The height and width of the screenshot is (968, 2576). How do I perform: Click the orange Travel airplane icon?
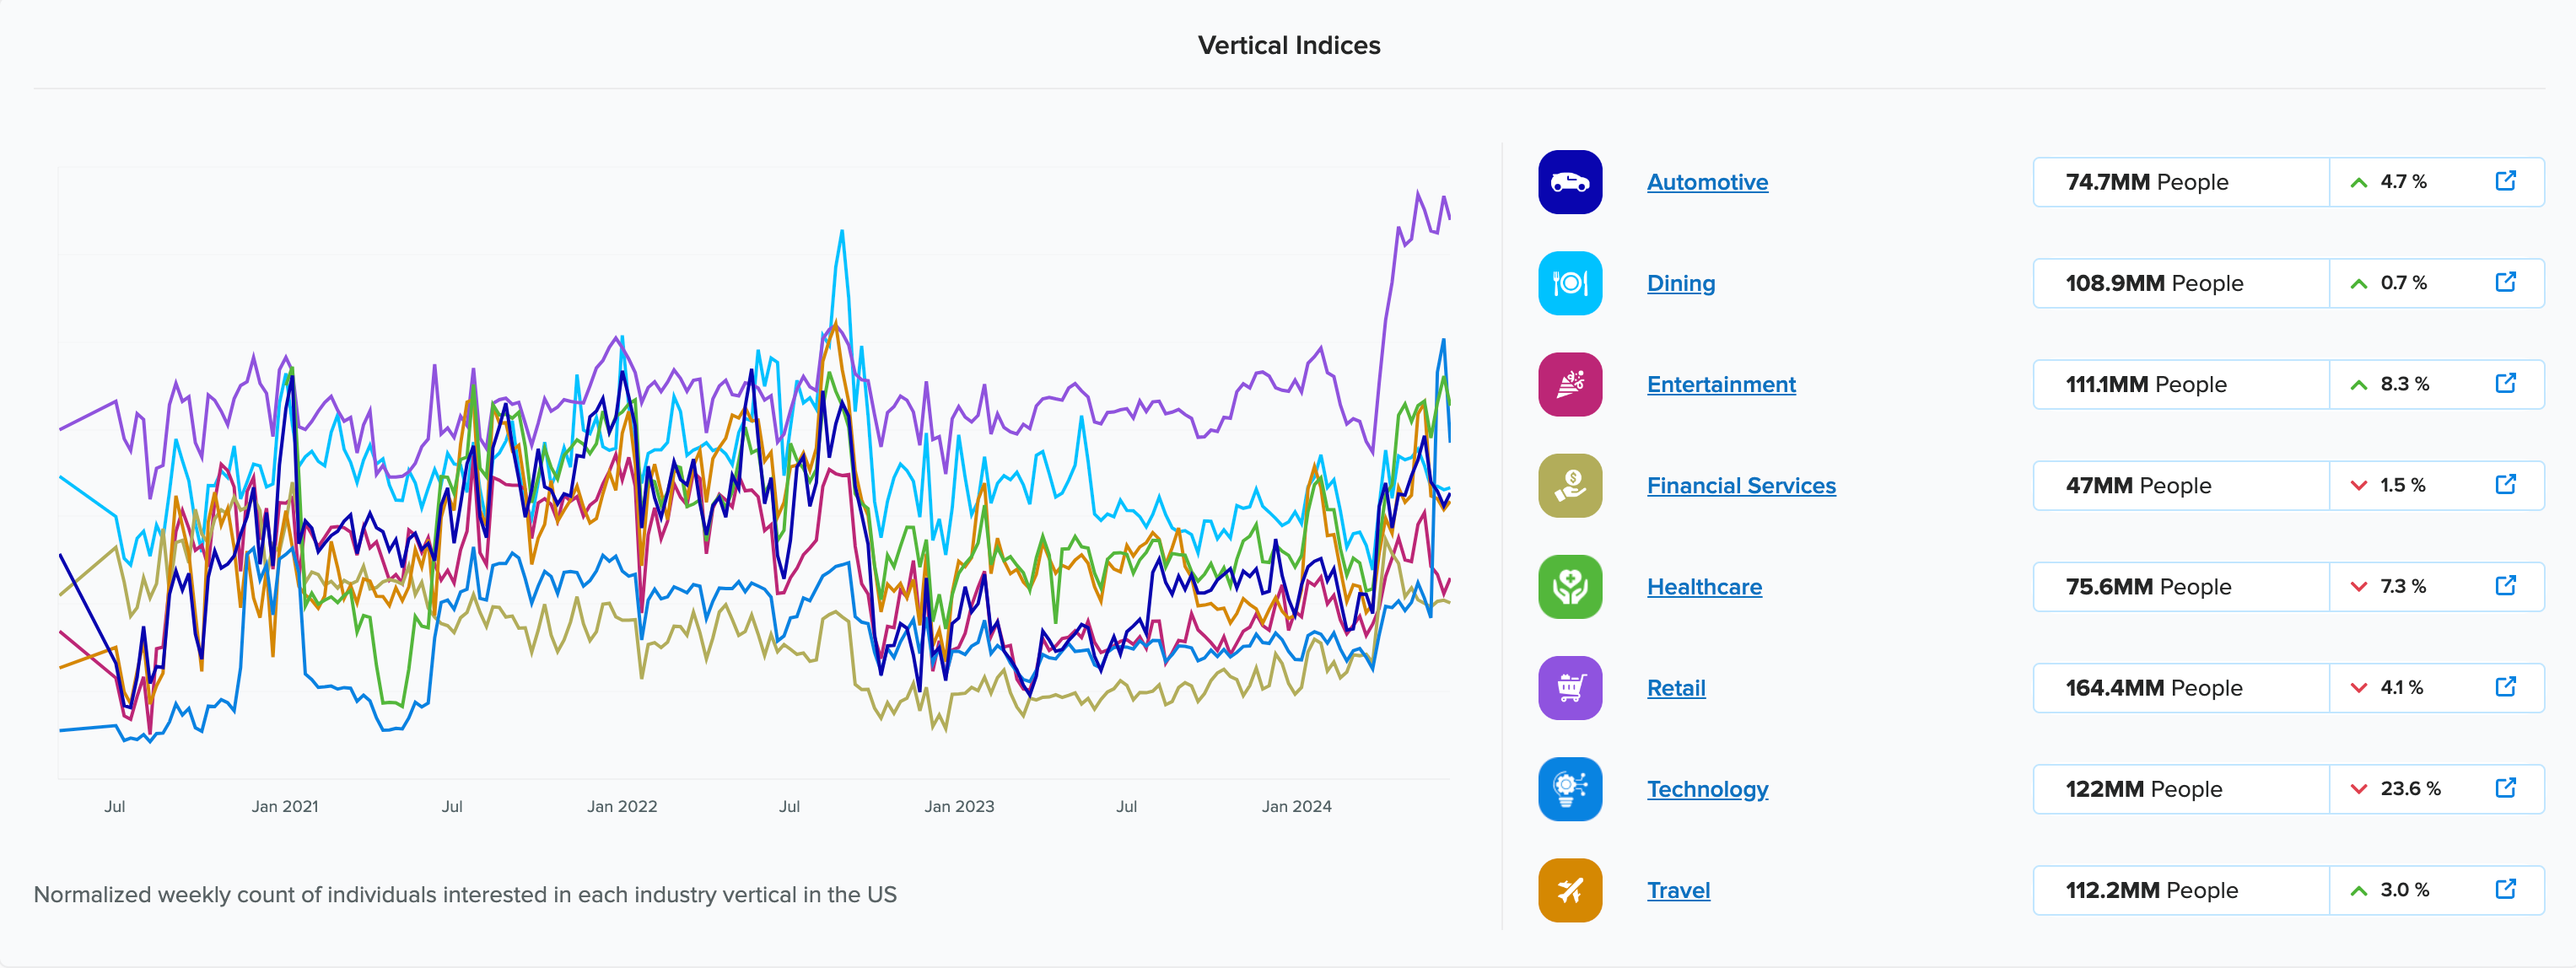tap(1569, 890)
